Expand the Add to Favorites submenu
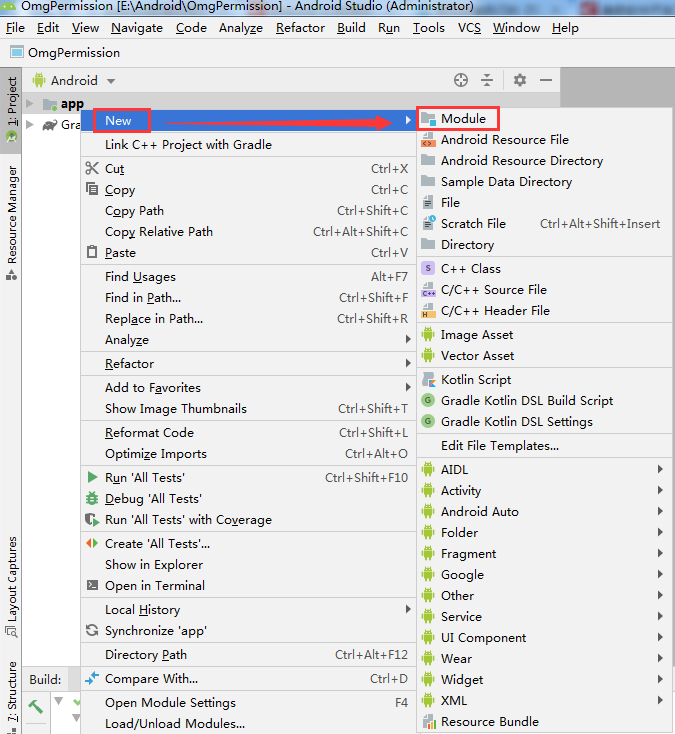Screen dimensions: 675x734 [x=408, y=387]
